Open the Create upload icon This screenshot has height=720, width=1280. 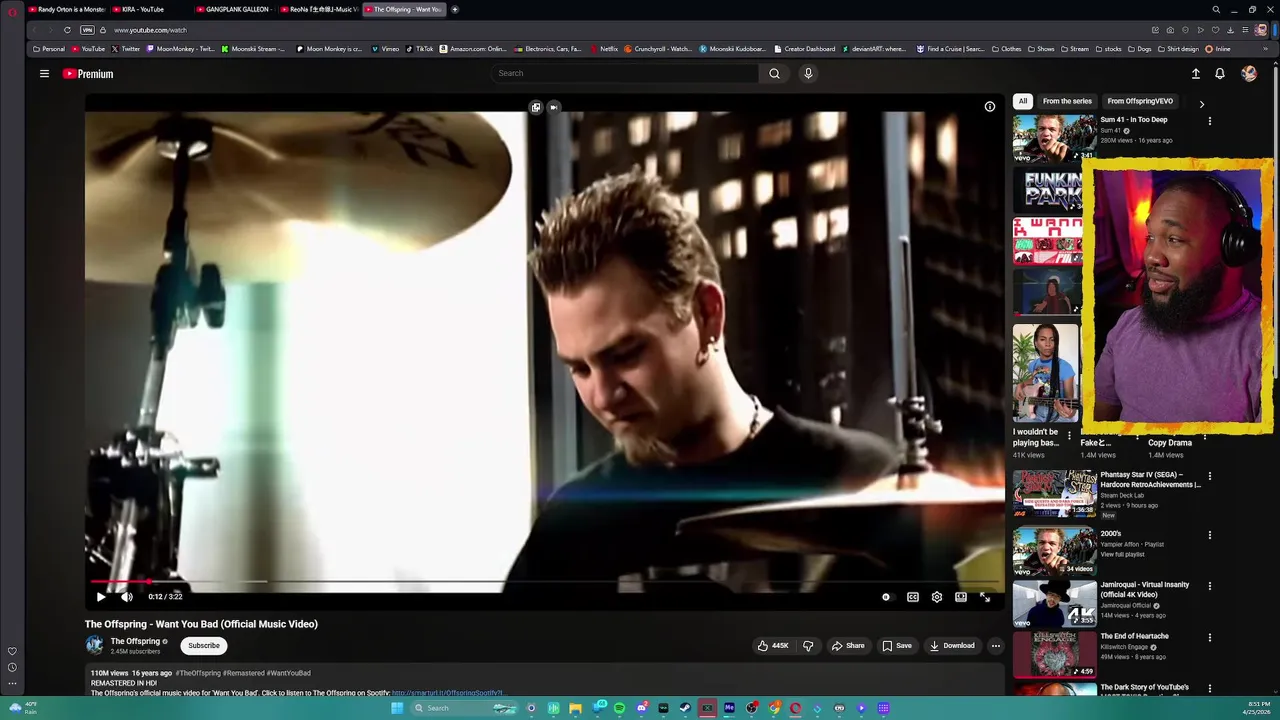pyautogui.click(x=1195, y=74)
